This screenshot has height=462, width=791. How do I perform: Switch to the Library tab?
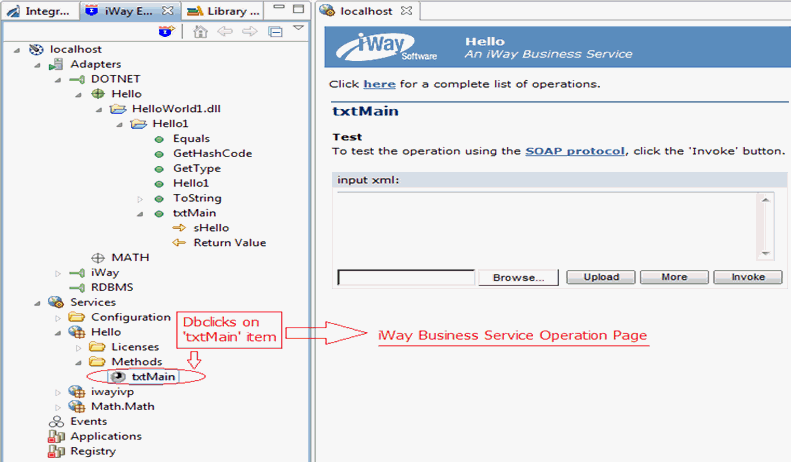click(x=222, y=11)
